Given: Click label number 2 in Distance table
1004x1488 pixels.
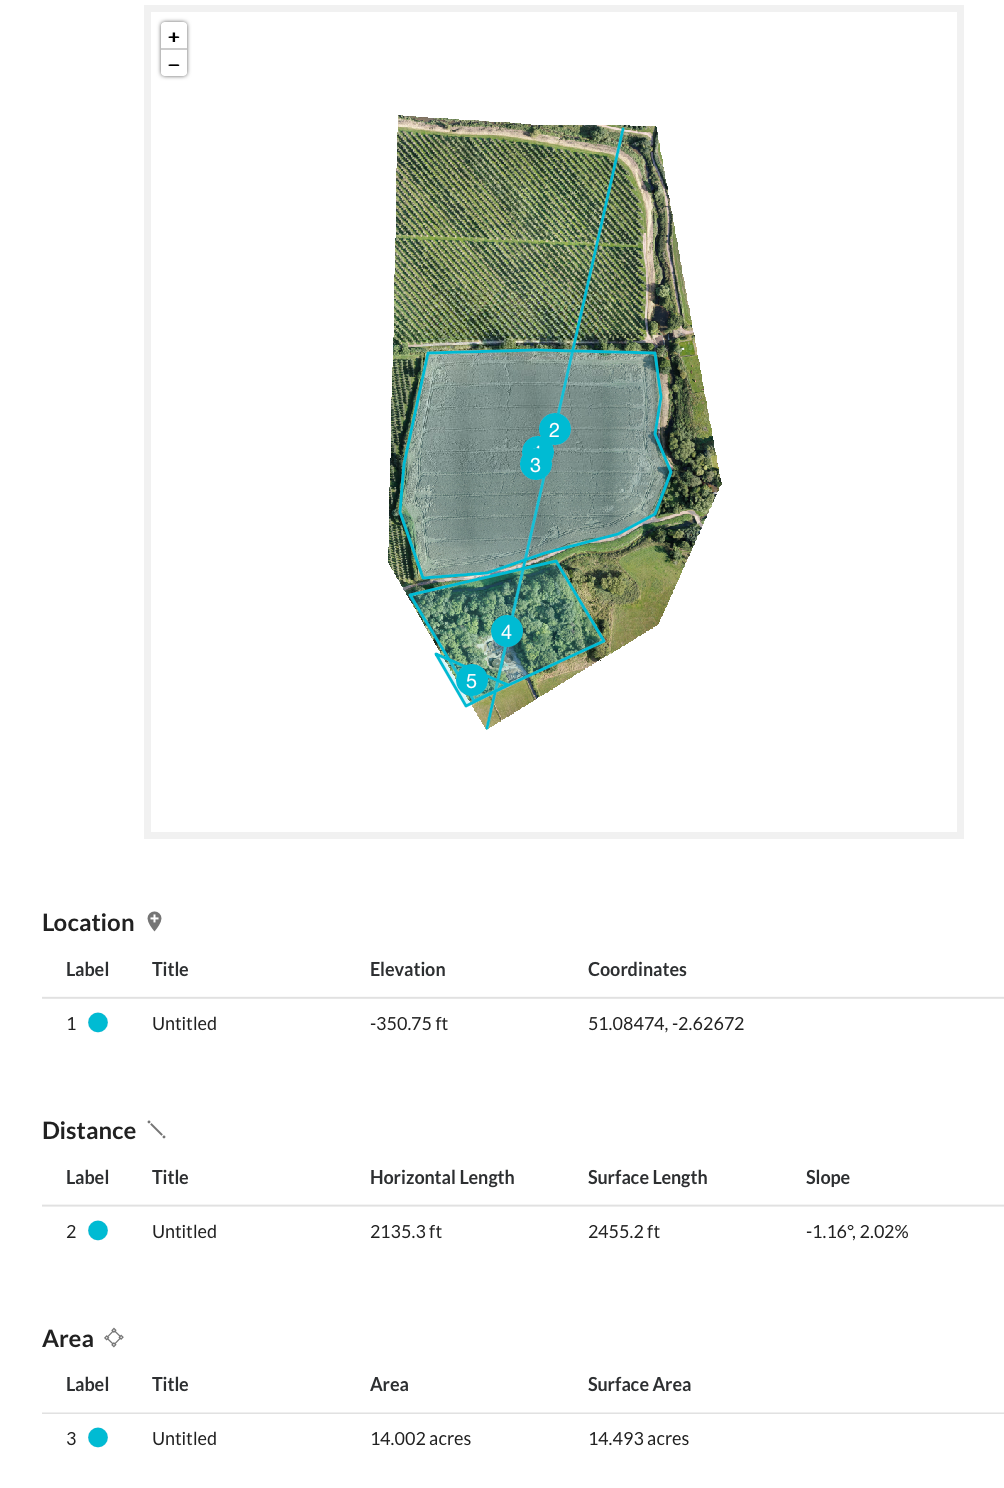Looking at the screenshot, I should (71, 1232).
